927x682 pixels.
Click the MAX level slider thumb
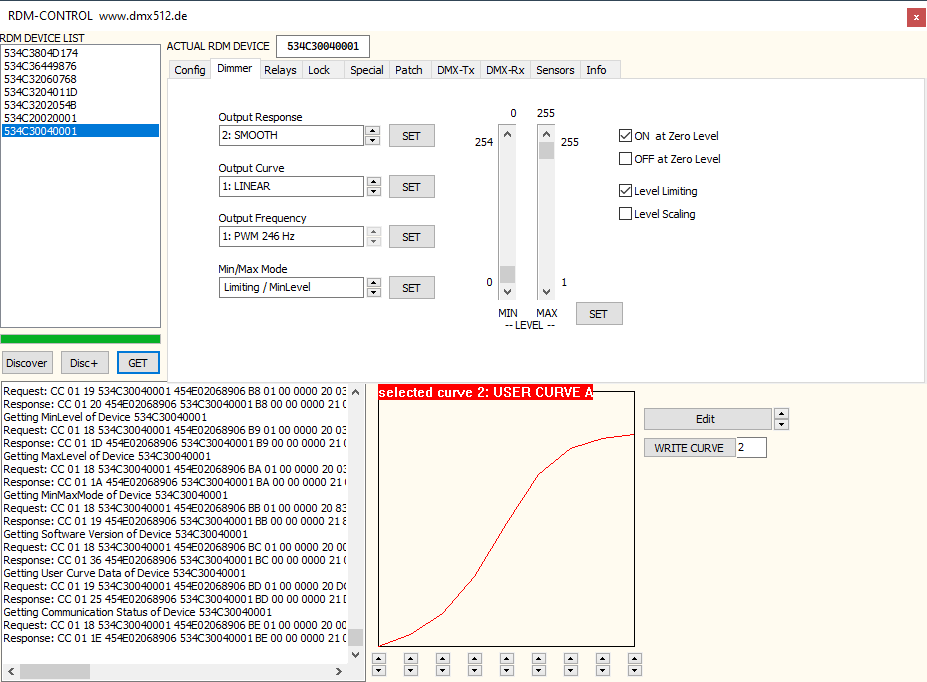[x=547, y=151]
